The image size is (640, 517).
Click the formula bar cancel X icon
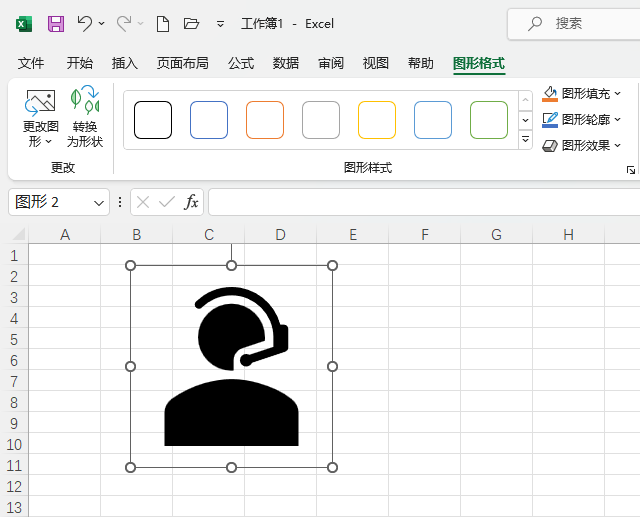[x=143, y=202]
